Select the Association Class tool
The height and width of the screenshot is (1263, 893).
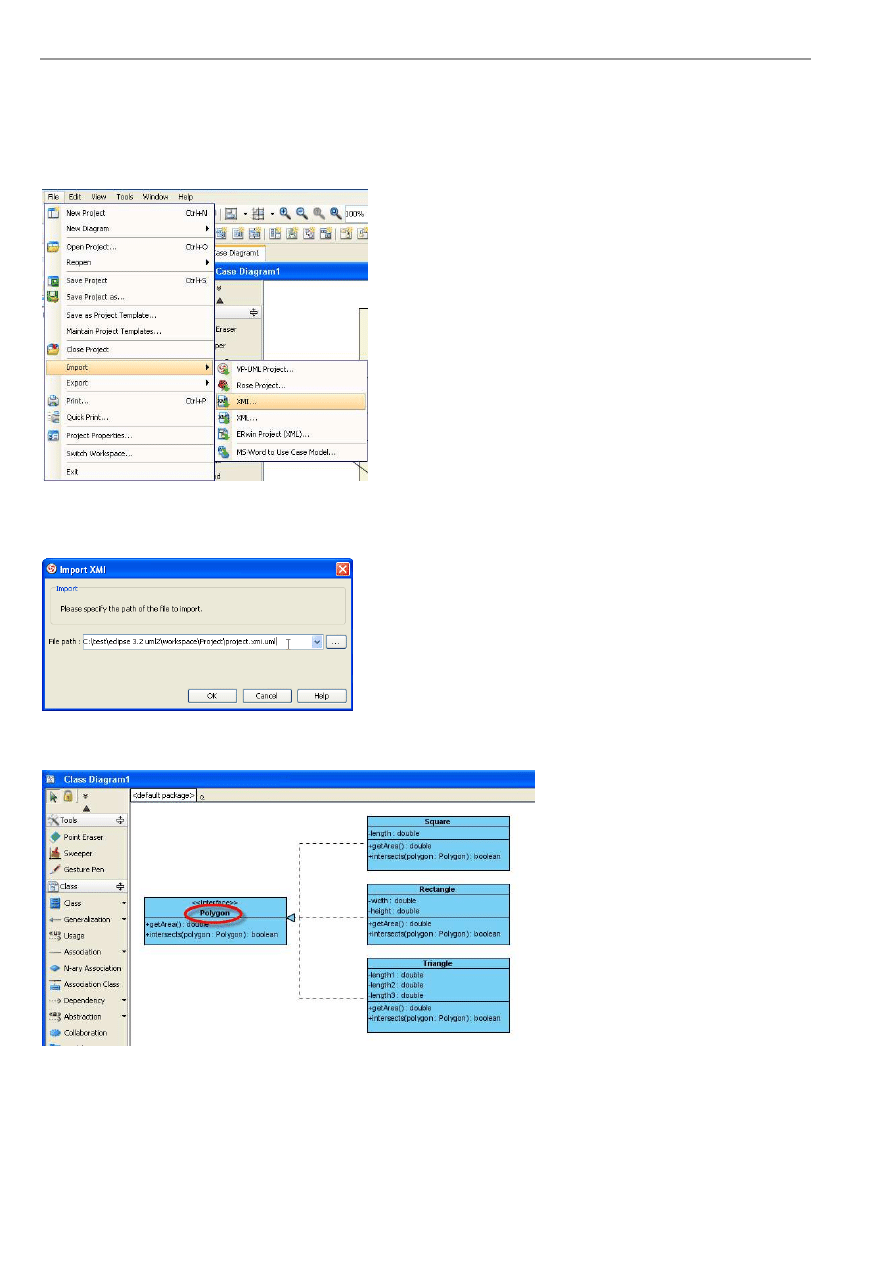pyautogui.click(x=90, y=984)
